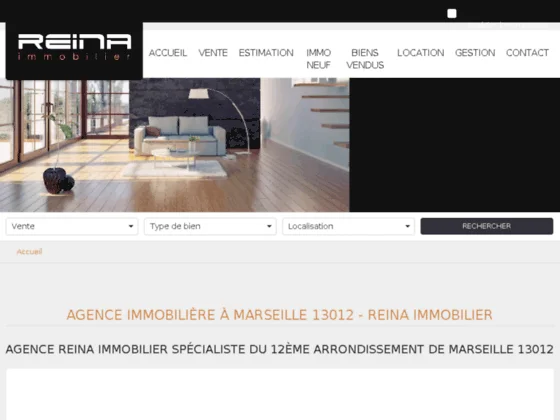Expand the Vente transaction dropdown
Screen dimensions: 560x420
click(x=72, y=226)
